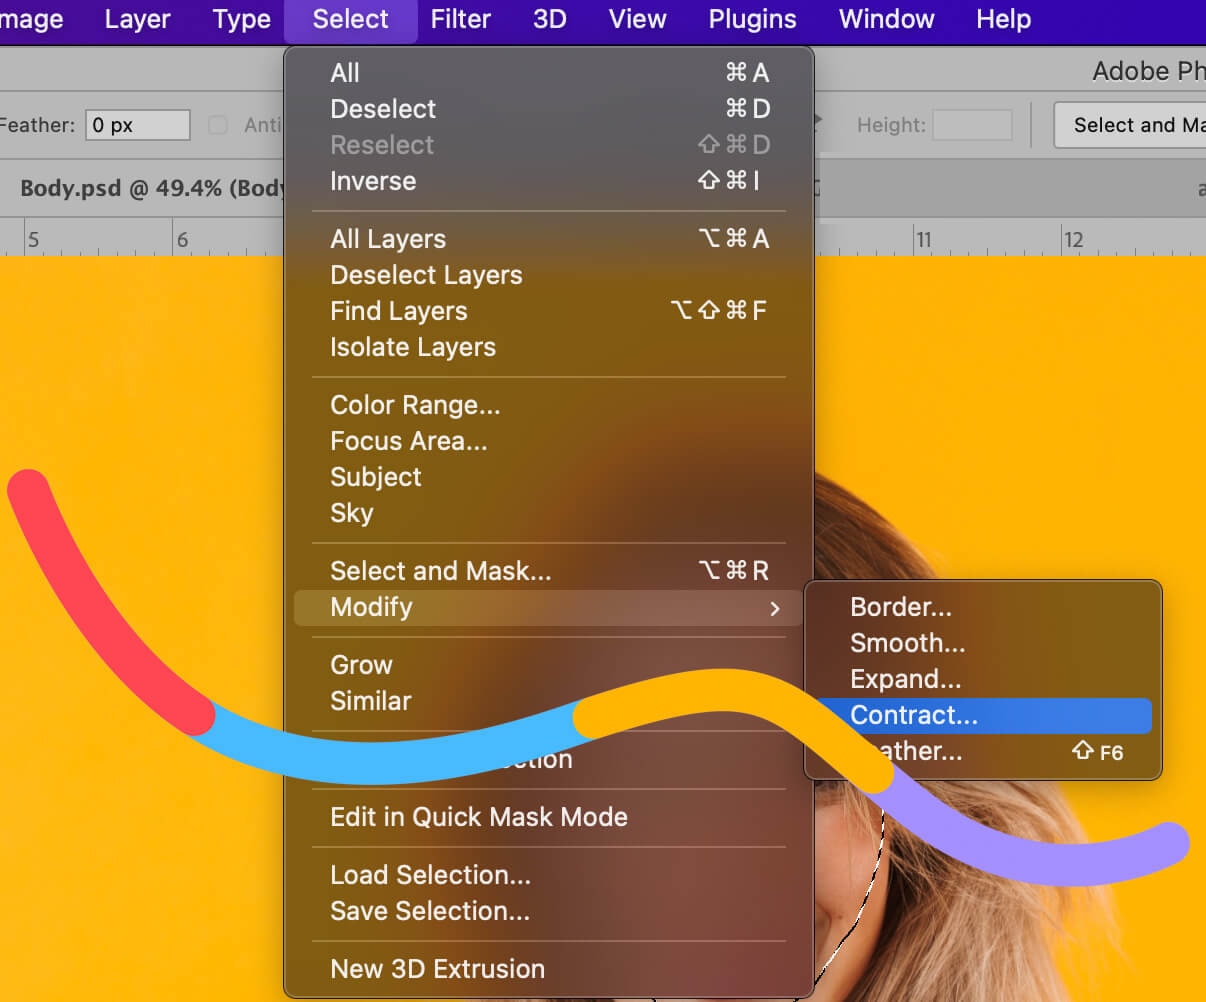The height and width of the screenshot is (1002, 1206).
Task: Click the Feather input field
Action: tap(137, 125)
